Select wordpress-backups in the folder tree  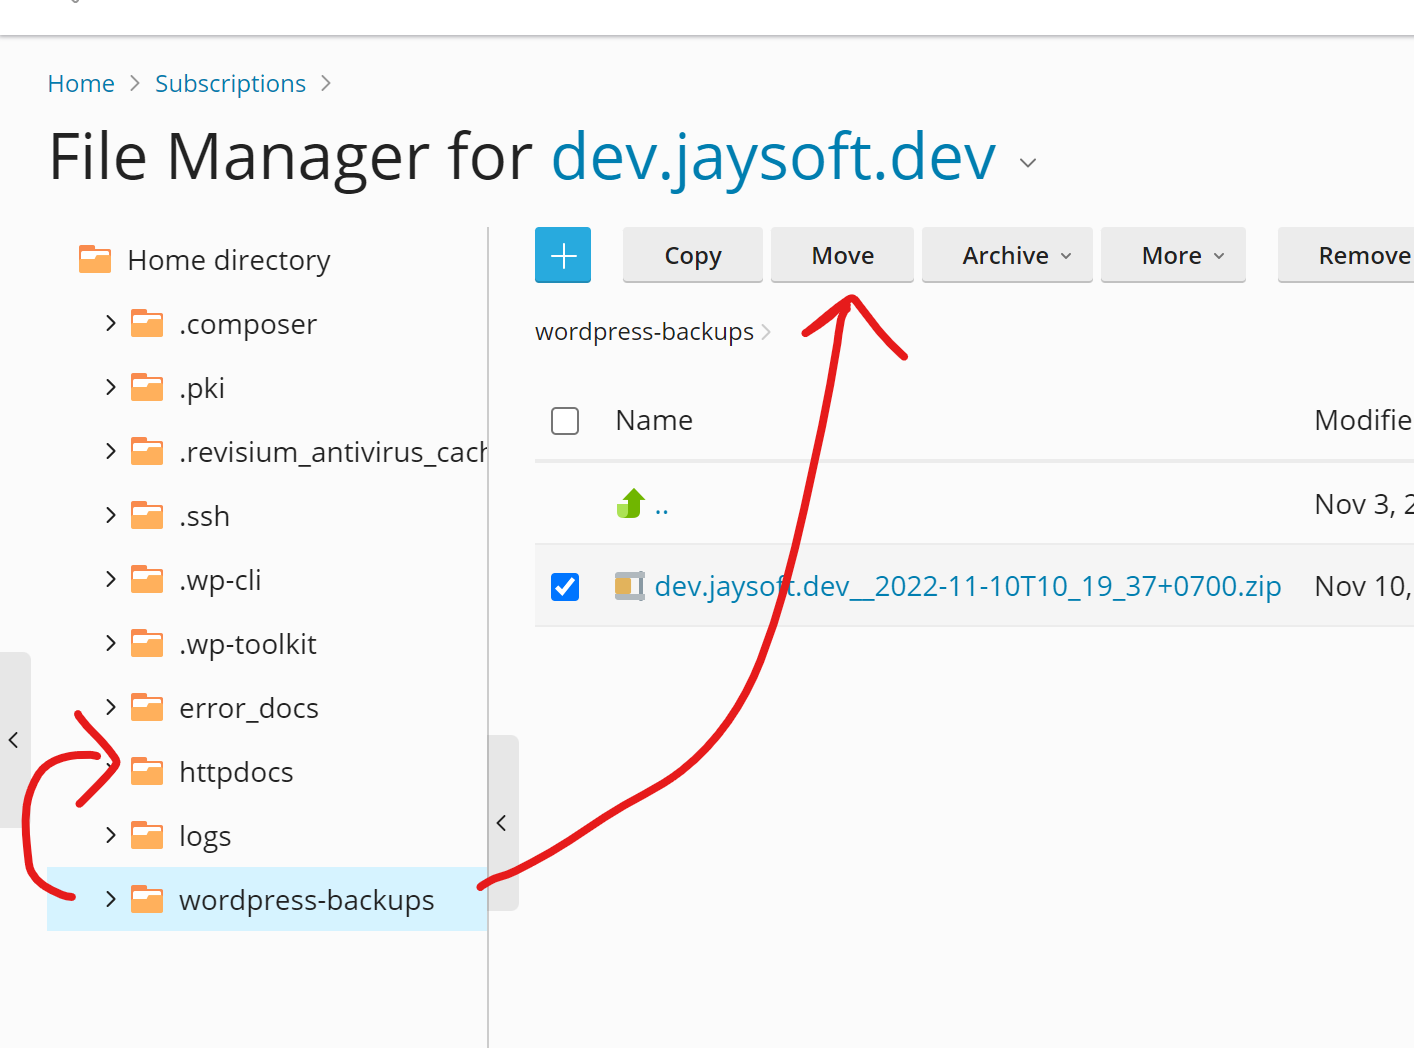306,900
